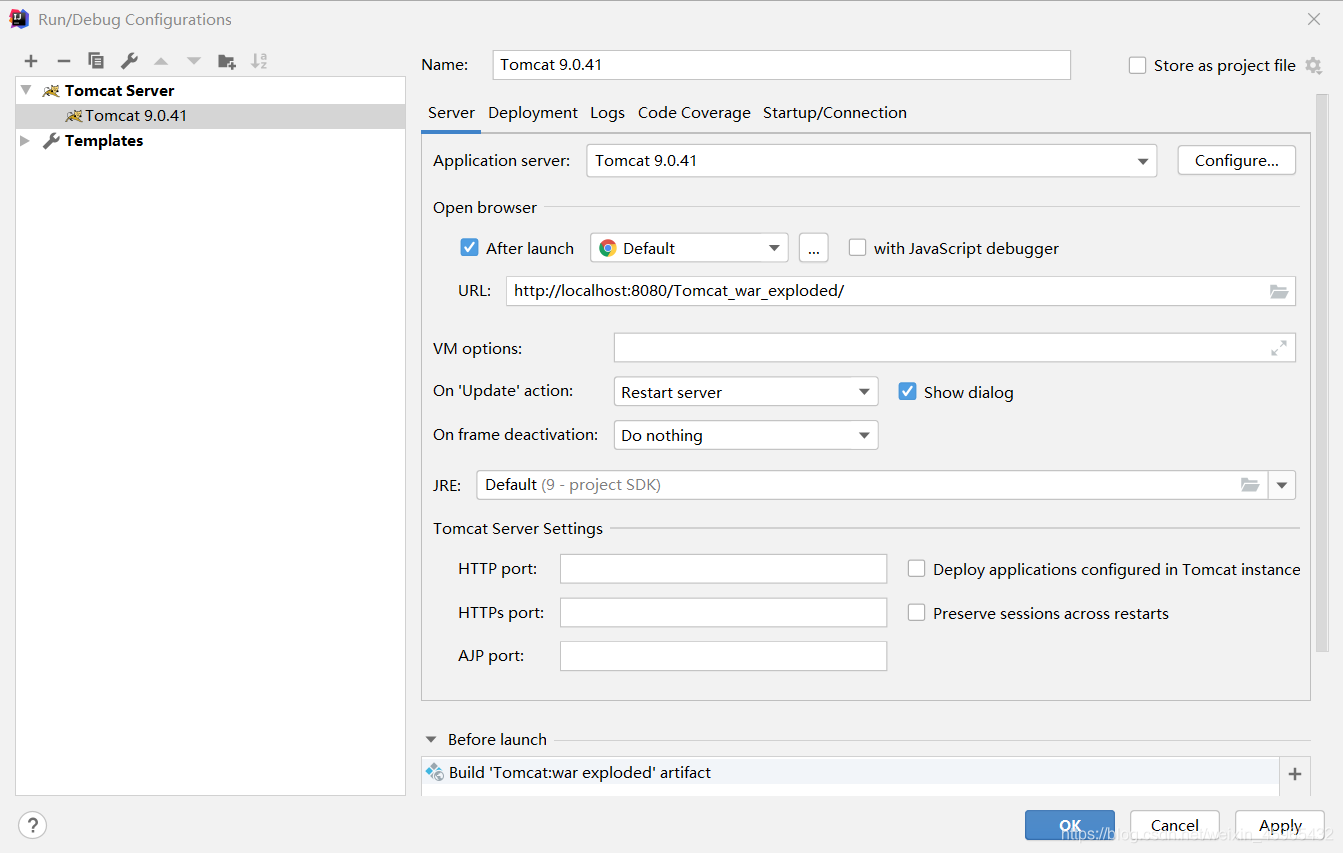Screen dimensions: 1343x853
Task: Open Application server dropdown
Action: coord(871,161)
